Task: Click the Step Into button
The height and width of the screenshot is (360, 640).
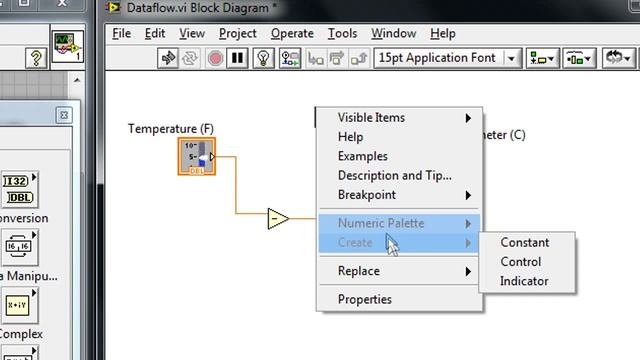Action: tap(316, 59)
